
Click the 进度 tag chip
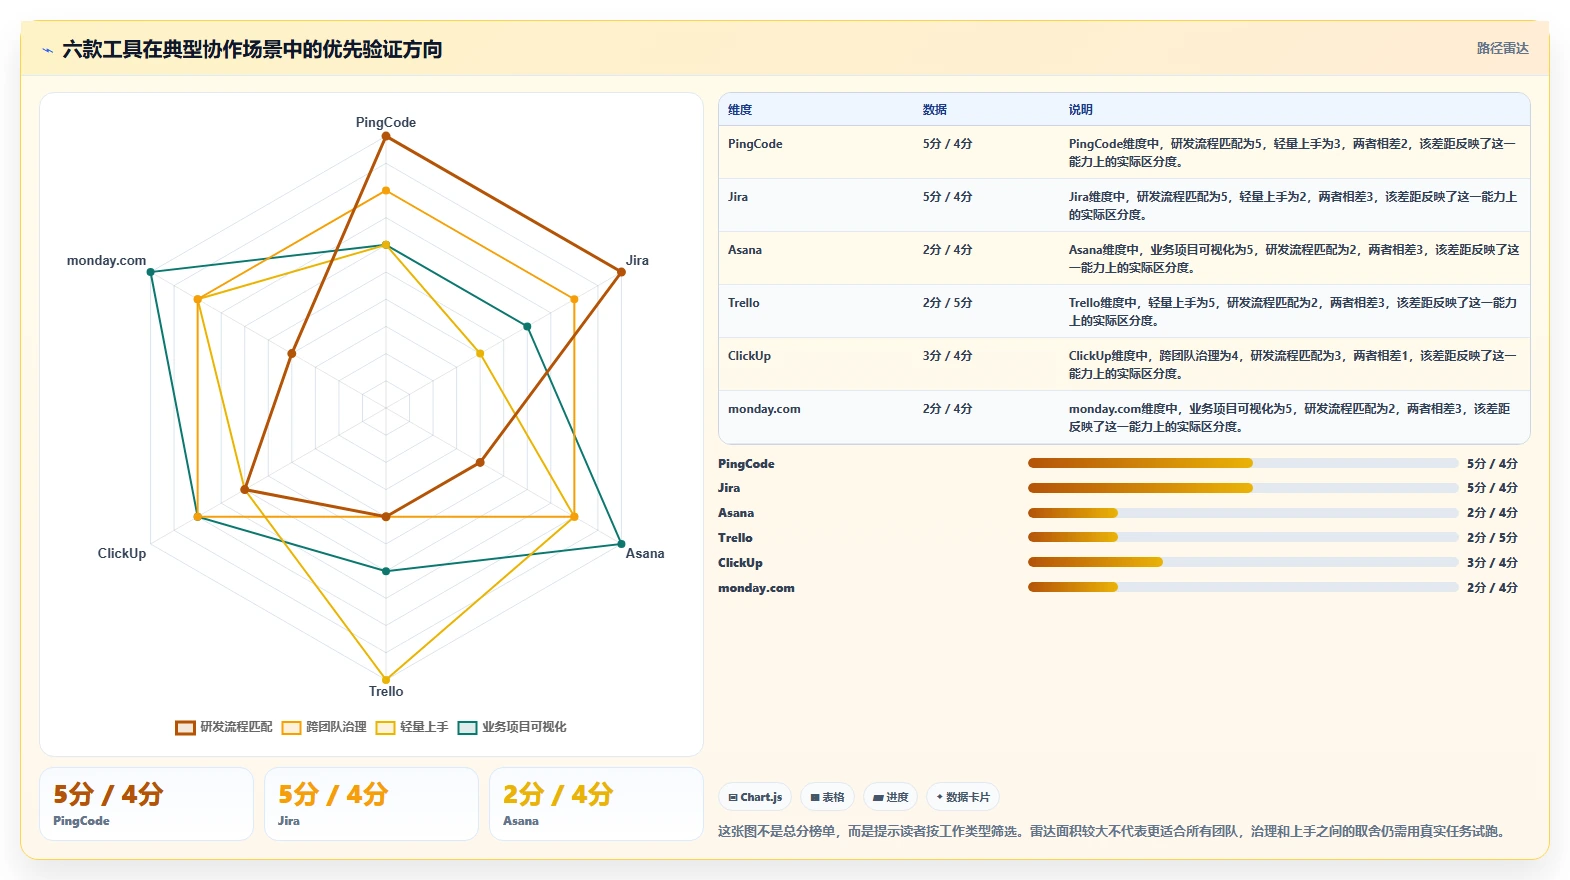point(890,797)
